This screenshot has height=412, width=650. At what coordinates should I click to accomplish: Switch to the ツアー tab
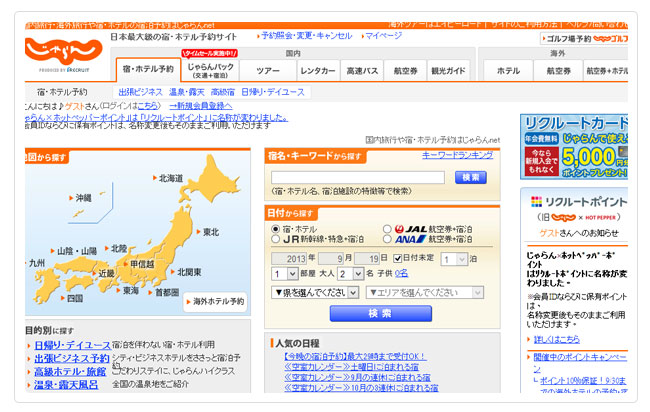pos(268,70)
